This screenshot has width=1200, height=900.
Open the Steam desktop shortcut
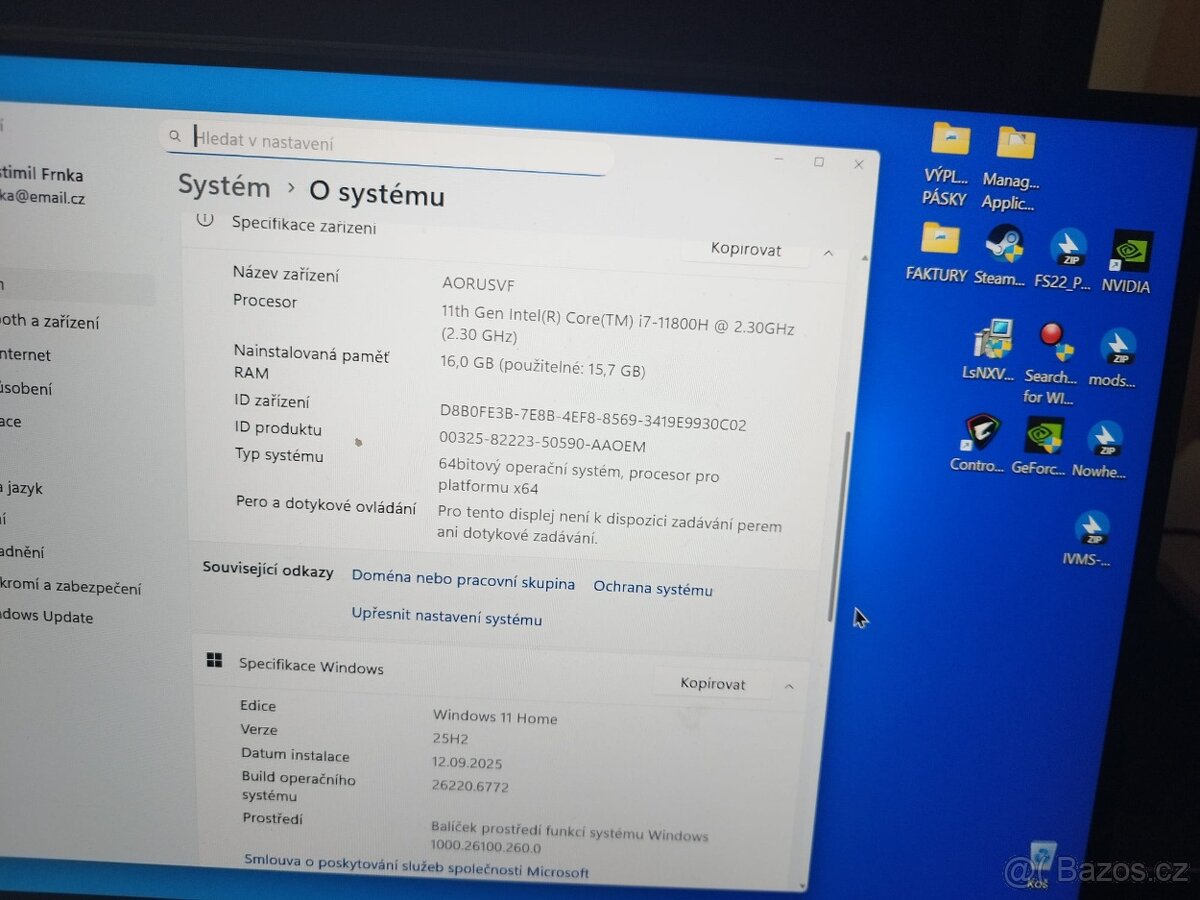pyautogui.click(x=1001, y=256)
